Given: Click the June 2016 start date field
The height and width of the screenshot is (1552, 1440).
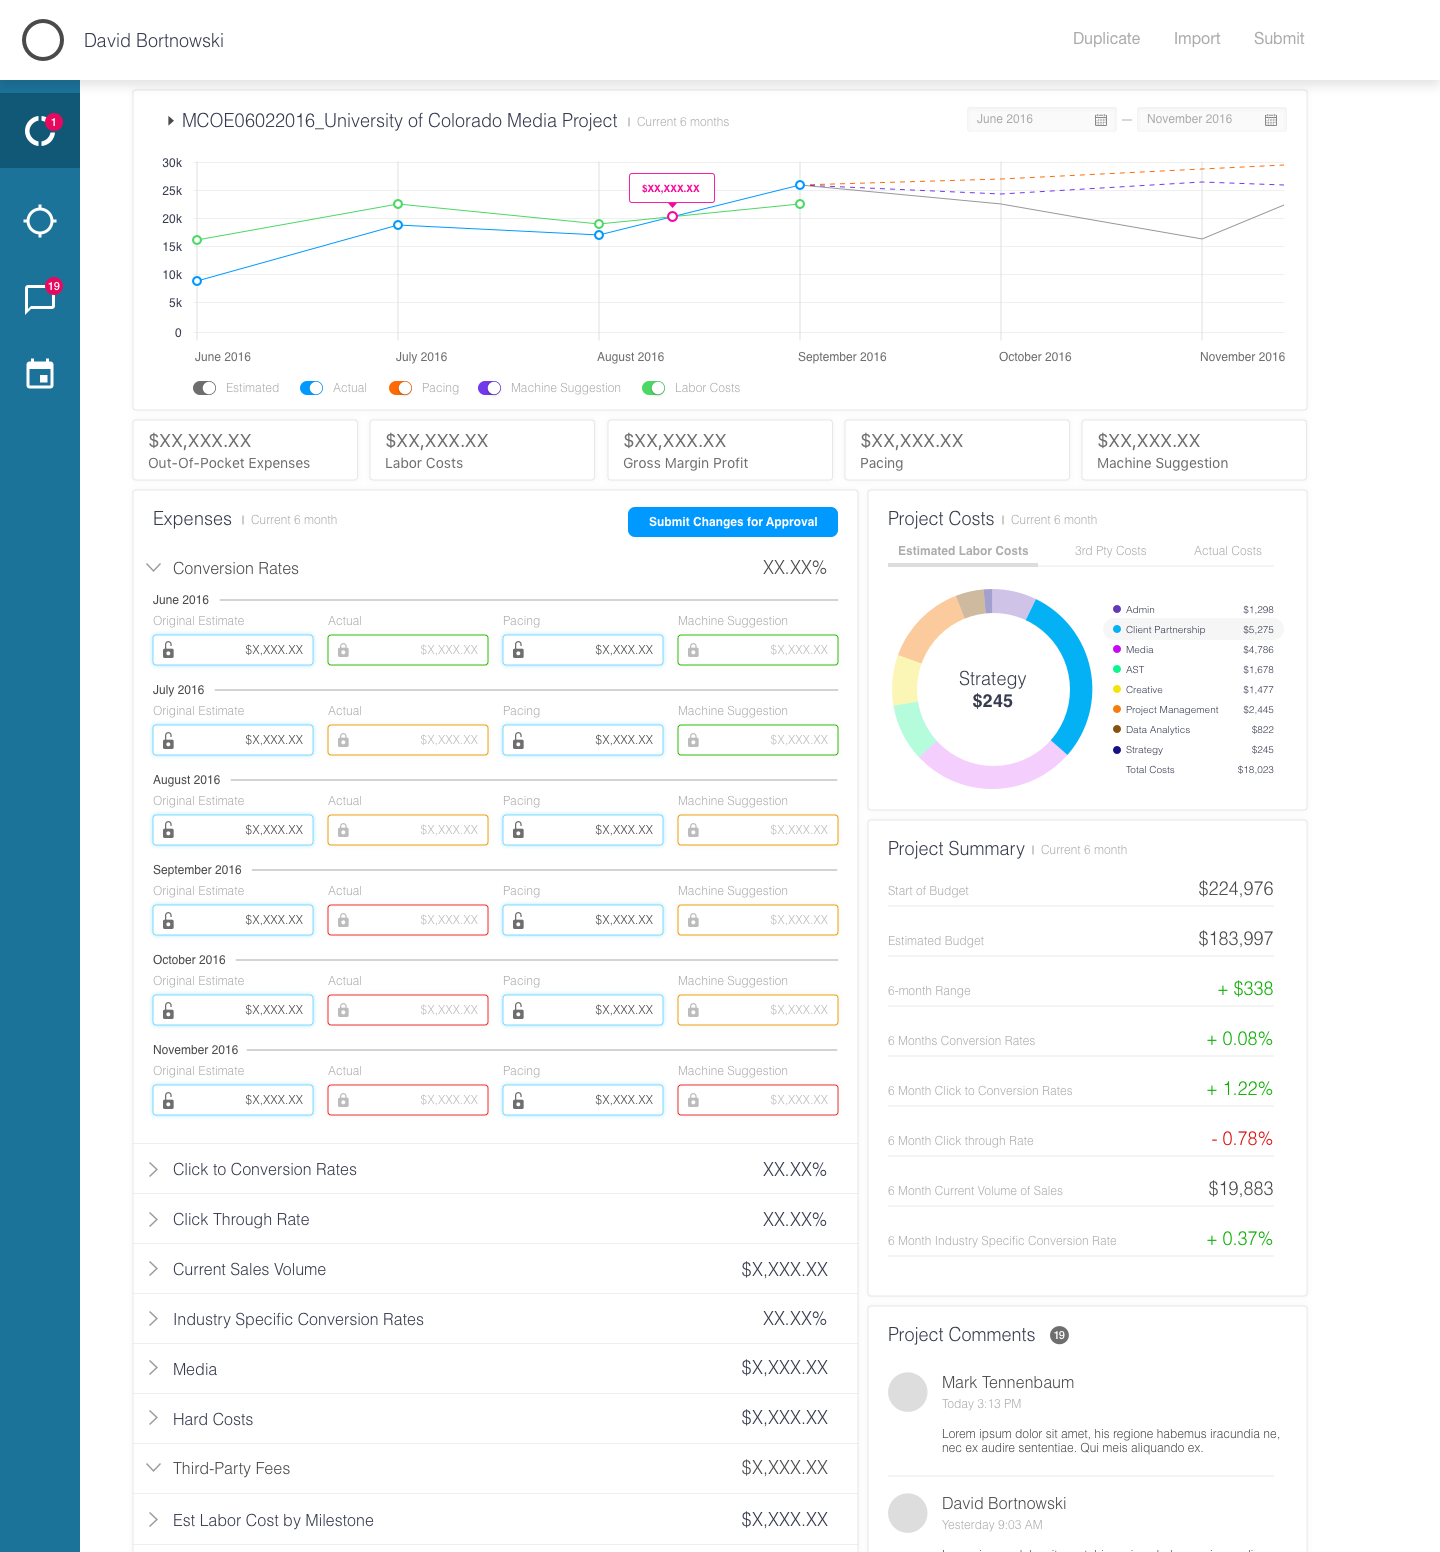Looking at the screenshot, I should click(1042, 120).
